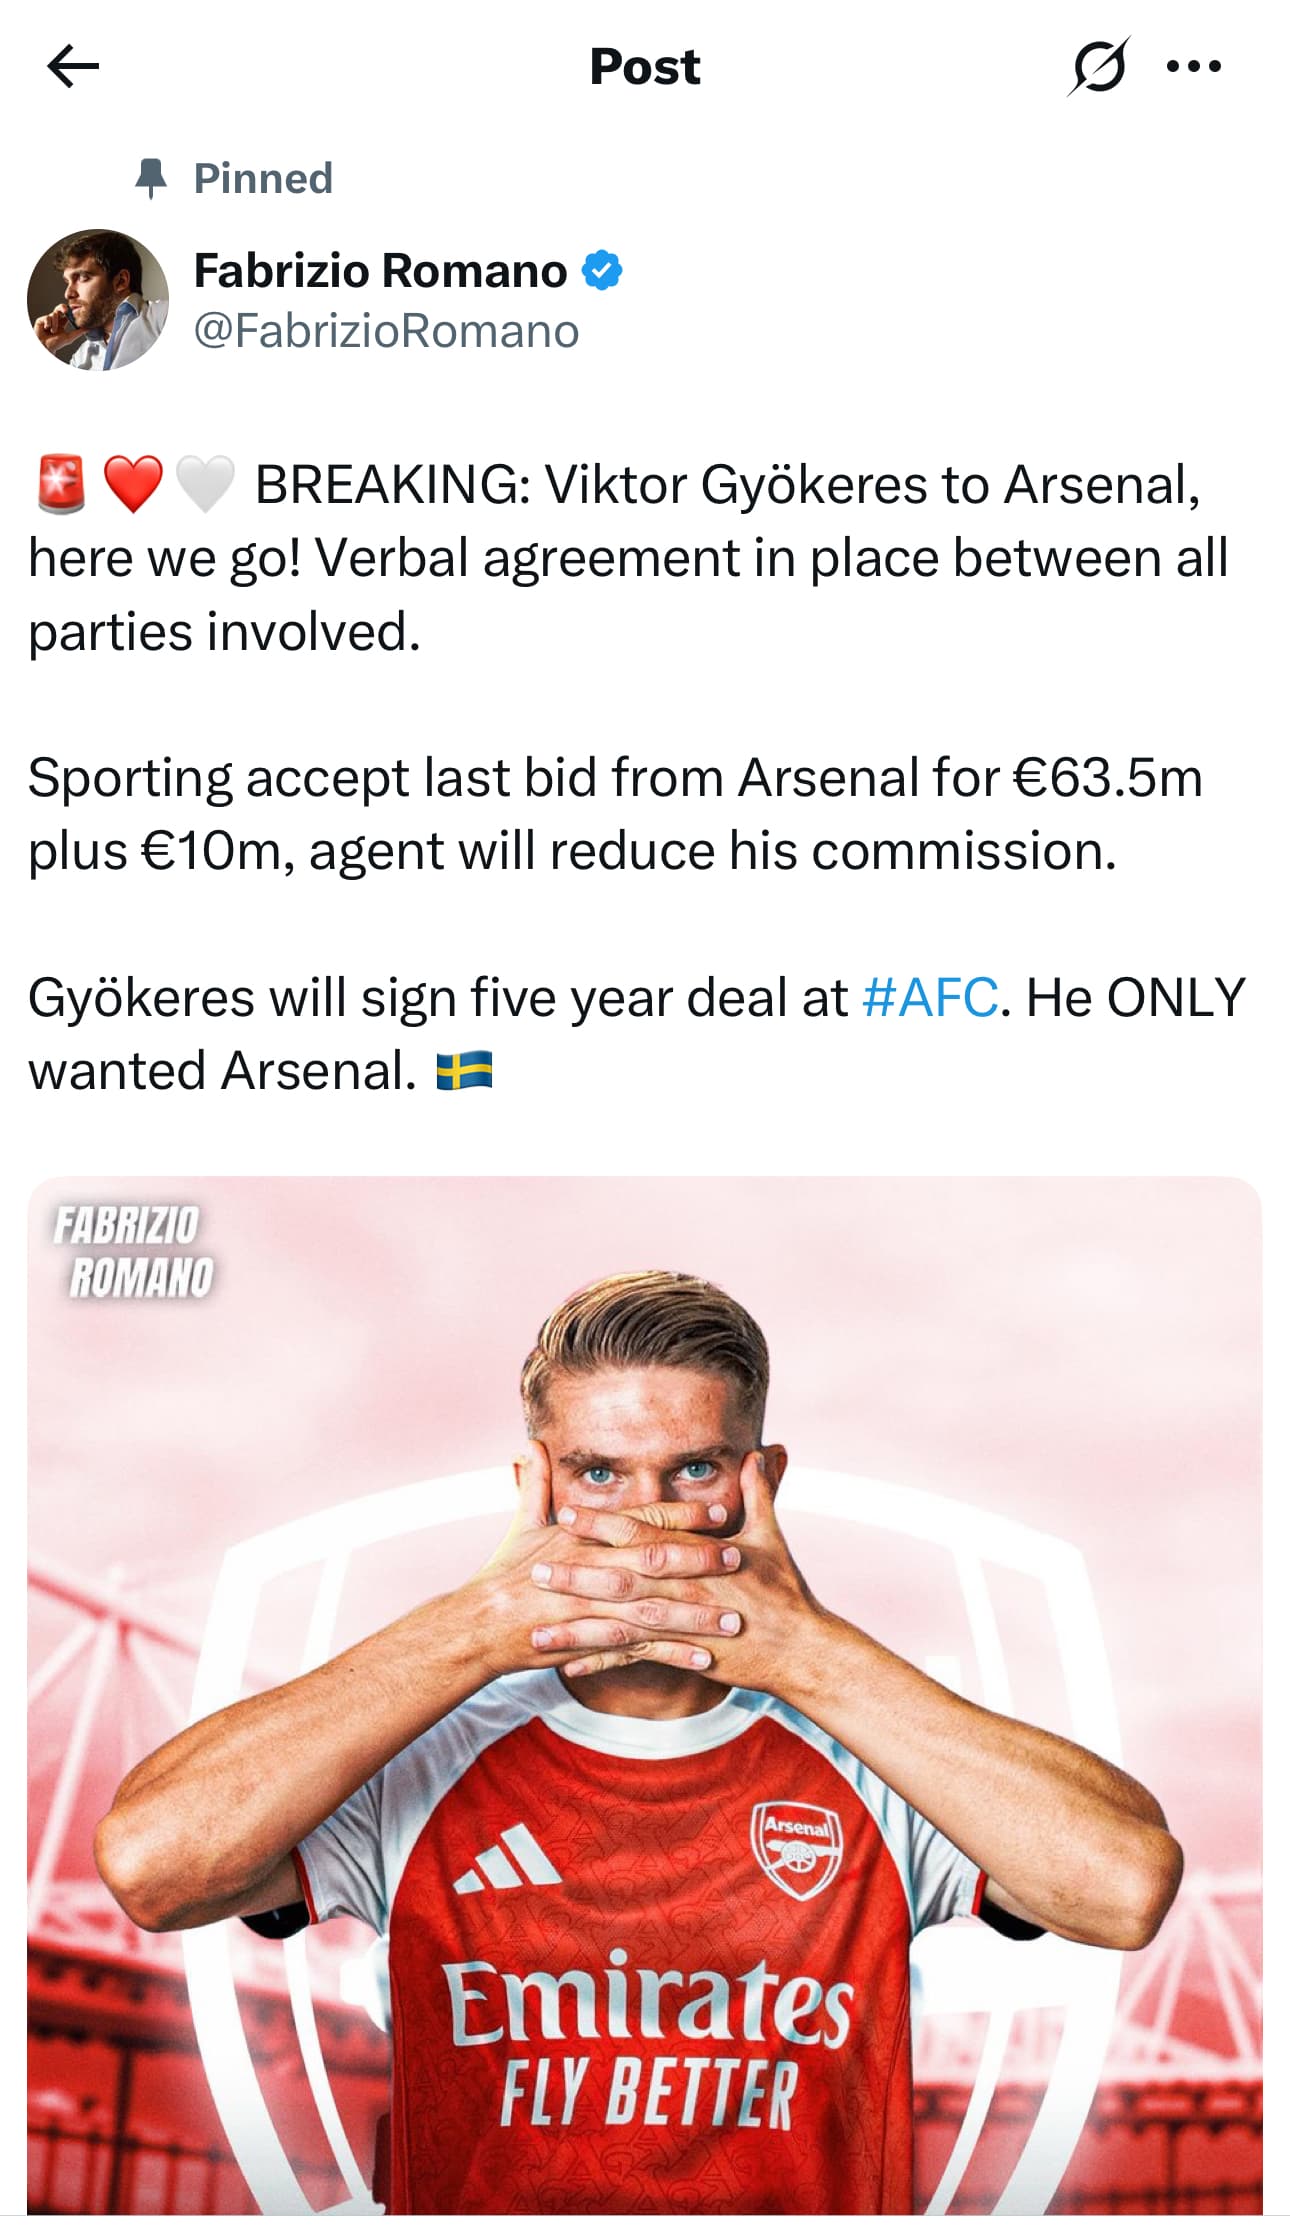Click the Swedish flag emoji
Image resolution: width=1290 pixels, height=2240 pixels.
click(x=464, y=1071)
